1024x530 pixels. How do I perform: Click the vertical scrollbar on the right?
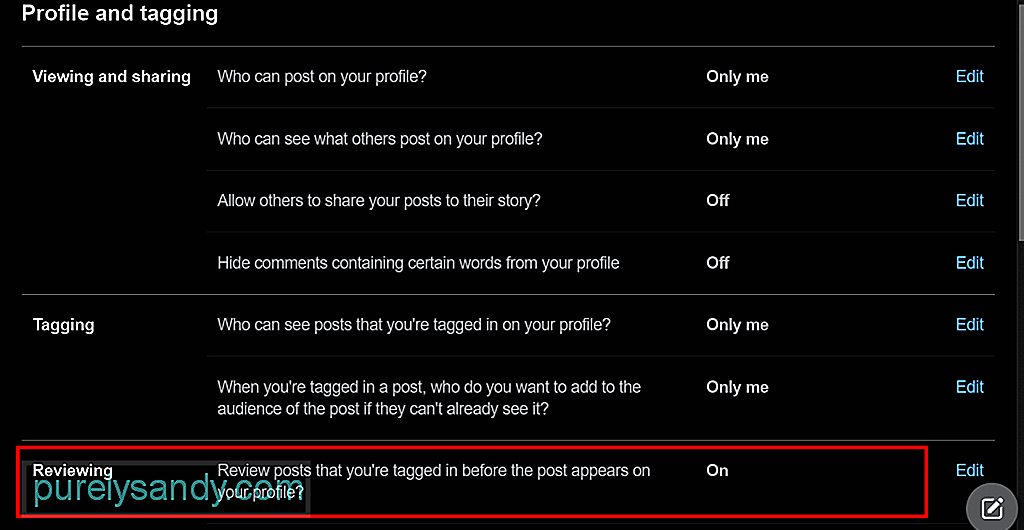click(1019, 117)
